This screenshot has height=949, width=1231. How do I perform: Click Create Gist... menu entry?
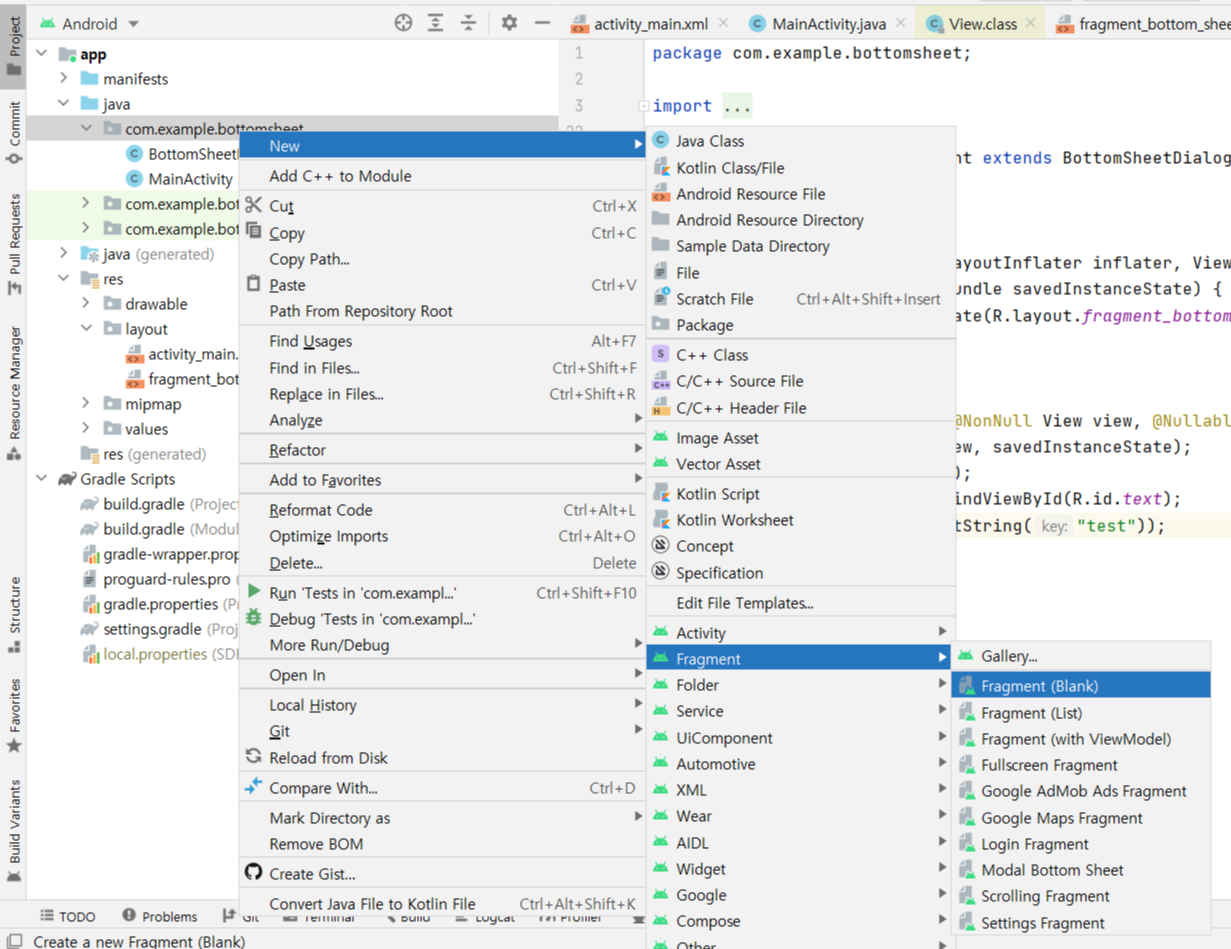(442, 874)
